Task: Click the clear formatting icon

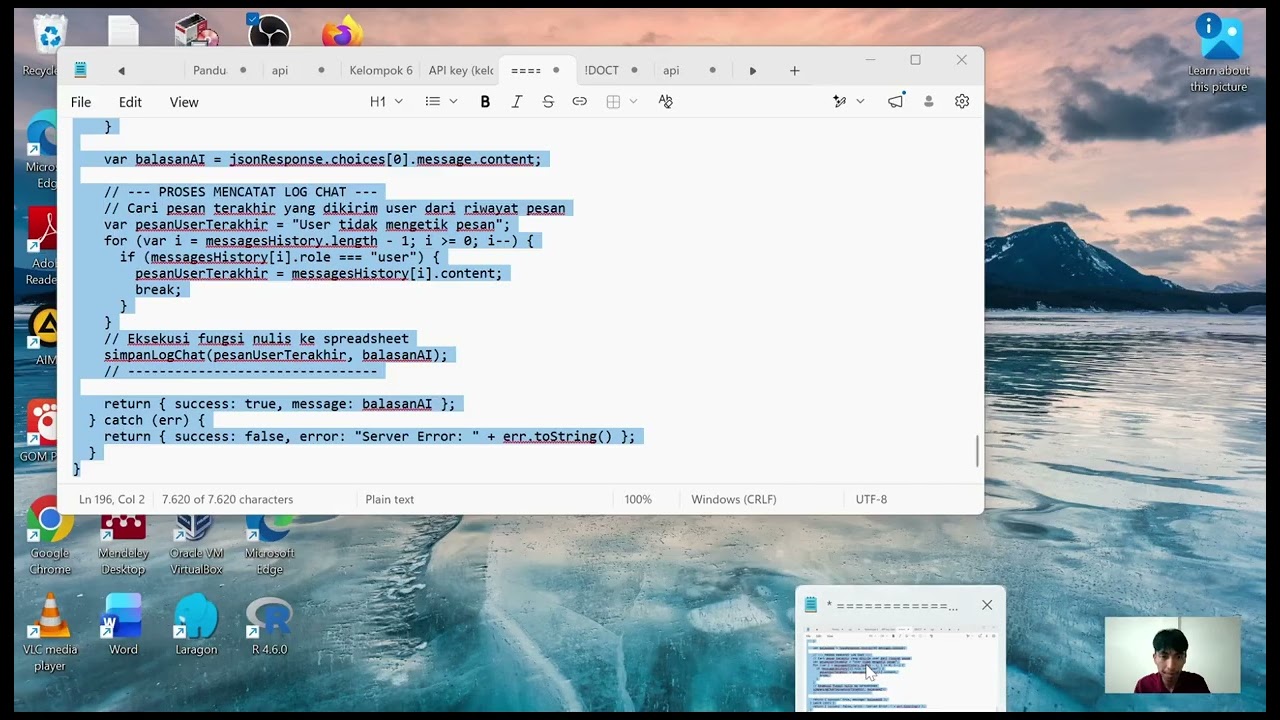Action: point(665,102)
